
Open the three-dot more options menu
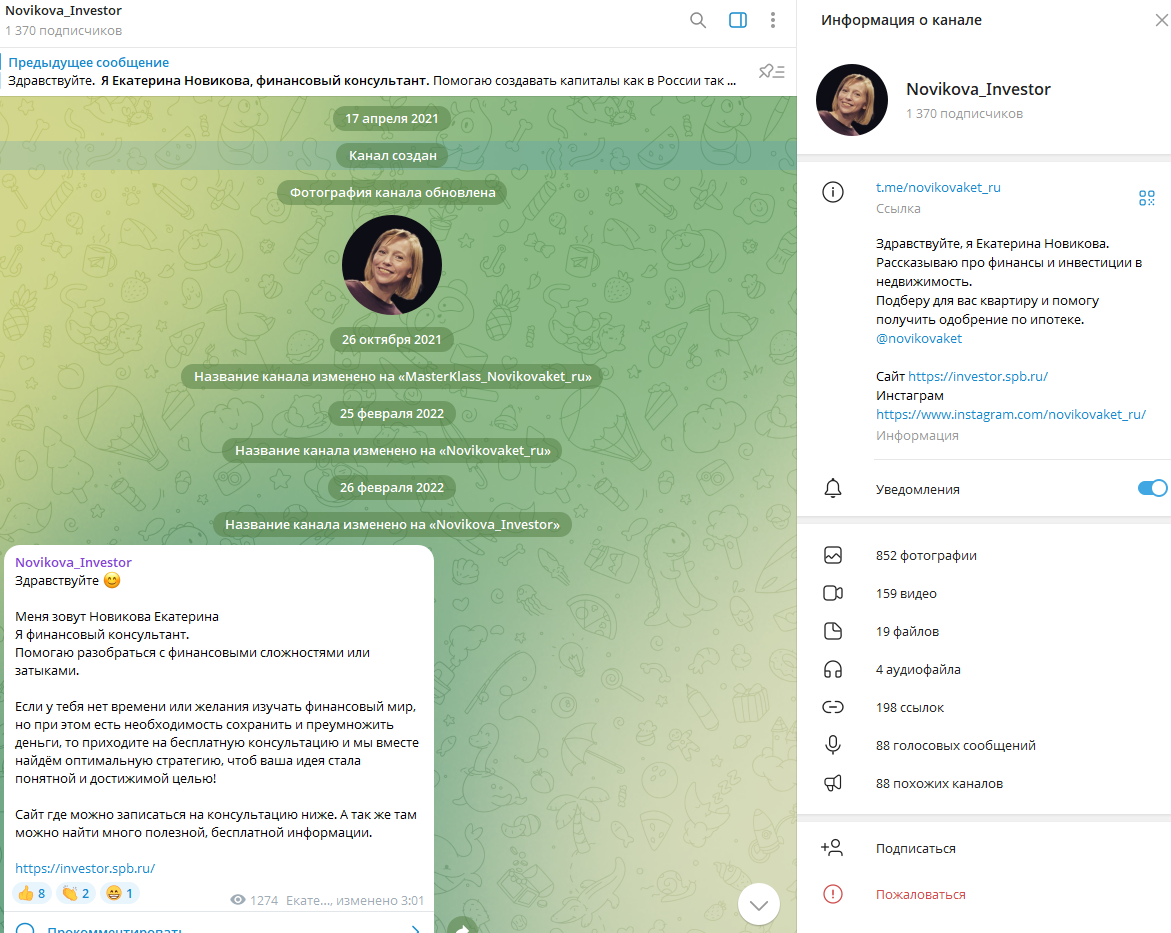tap(773, 20)
